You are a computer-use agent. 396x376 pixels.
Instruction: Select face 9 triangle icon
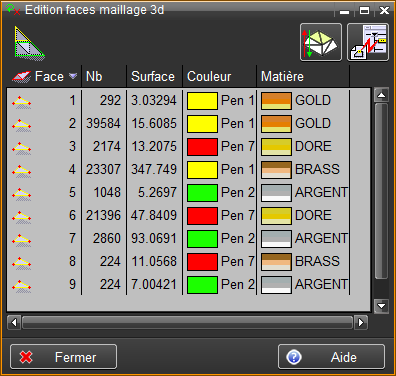click(22, 285)
